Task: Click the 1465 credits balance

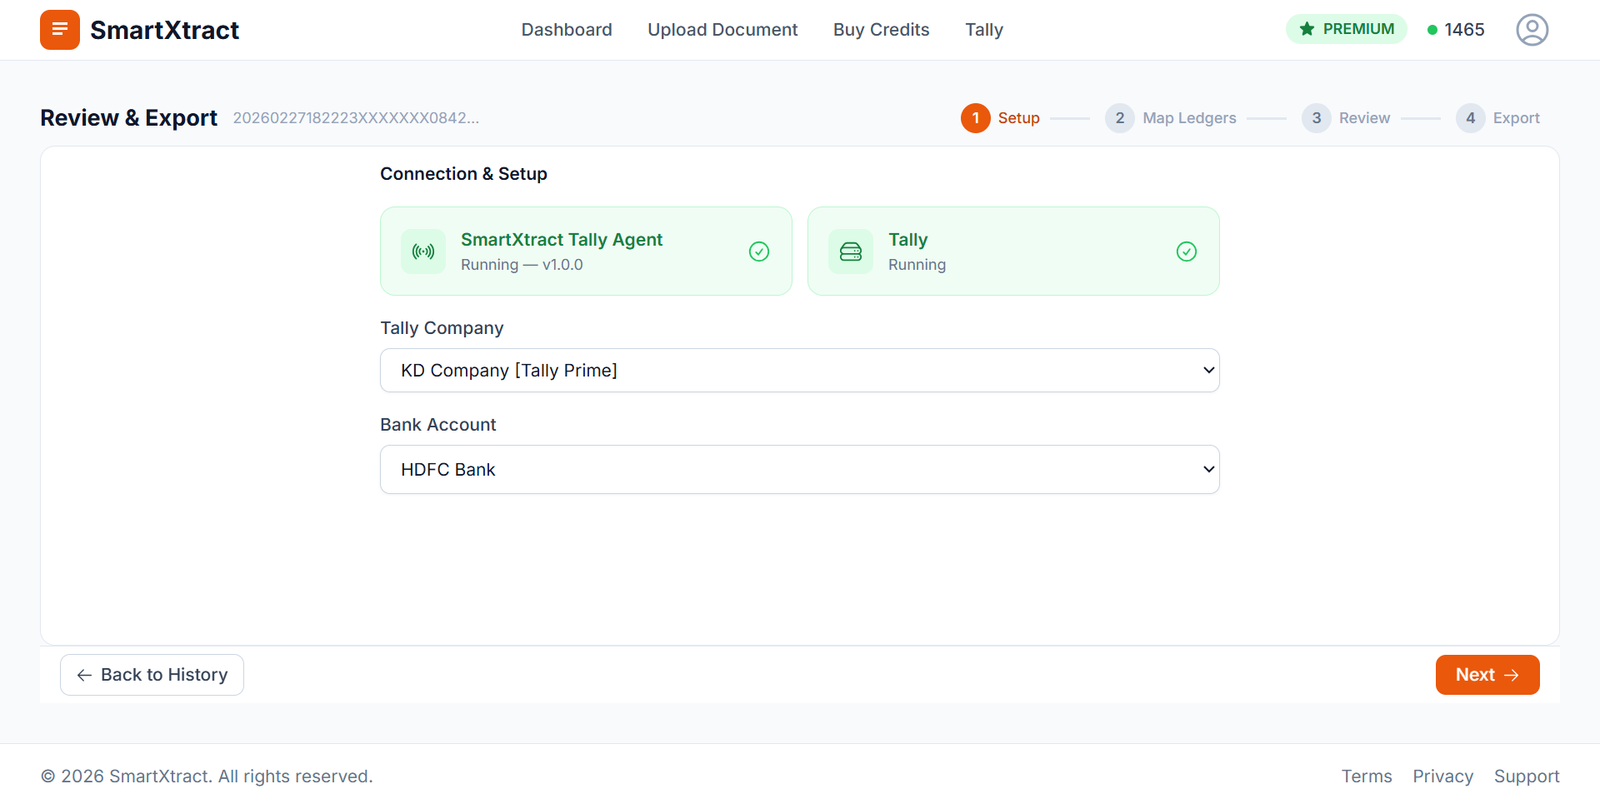Action: [1456, 30]
